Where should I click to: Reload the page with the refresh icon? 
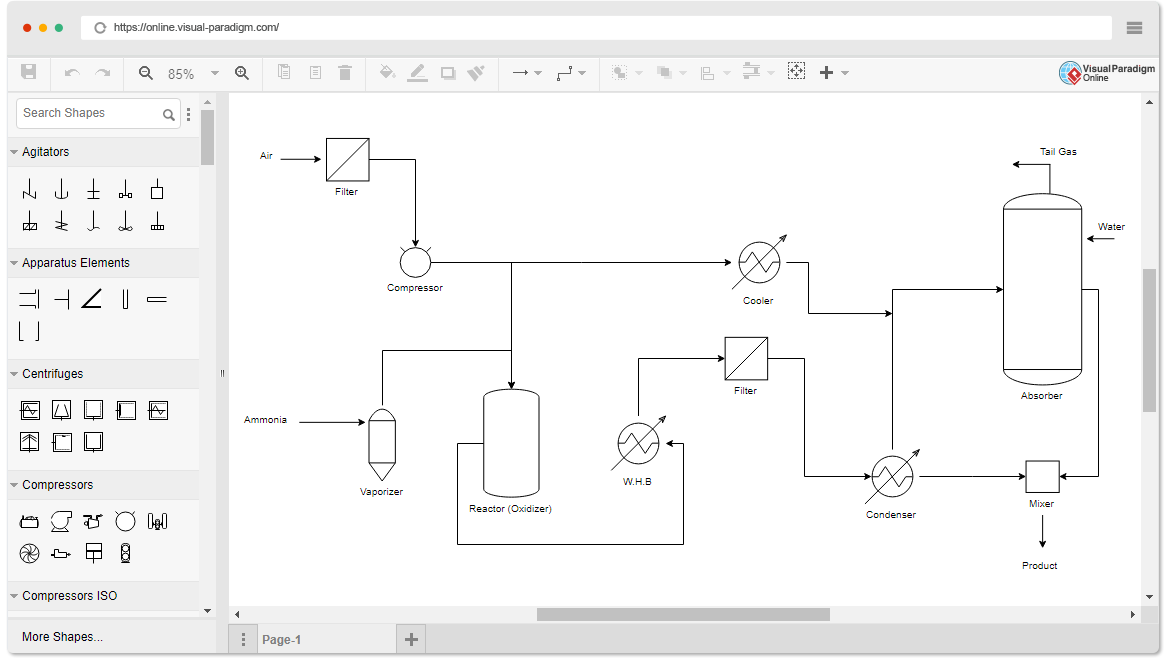[x=100, y=28]
